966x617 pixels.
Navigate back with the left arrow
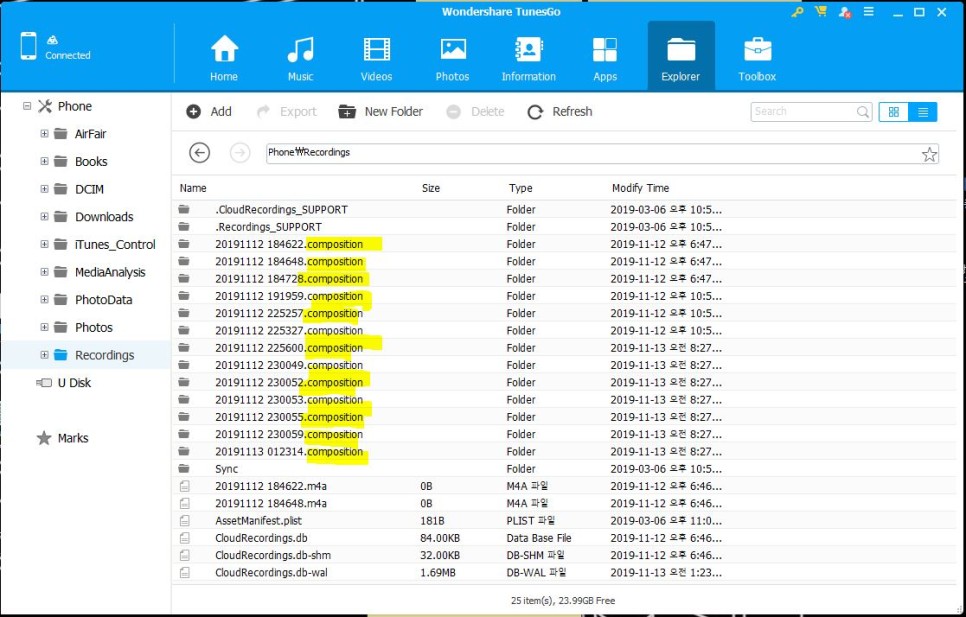click(200, 153)
